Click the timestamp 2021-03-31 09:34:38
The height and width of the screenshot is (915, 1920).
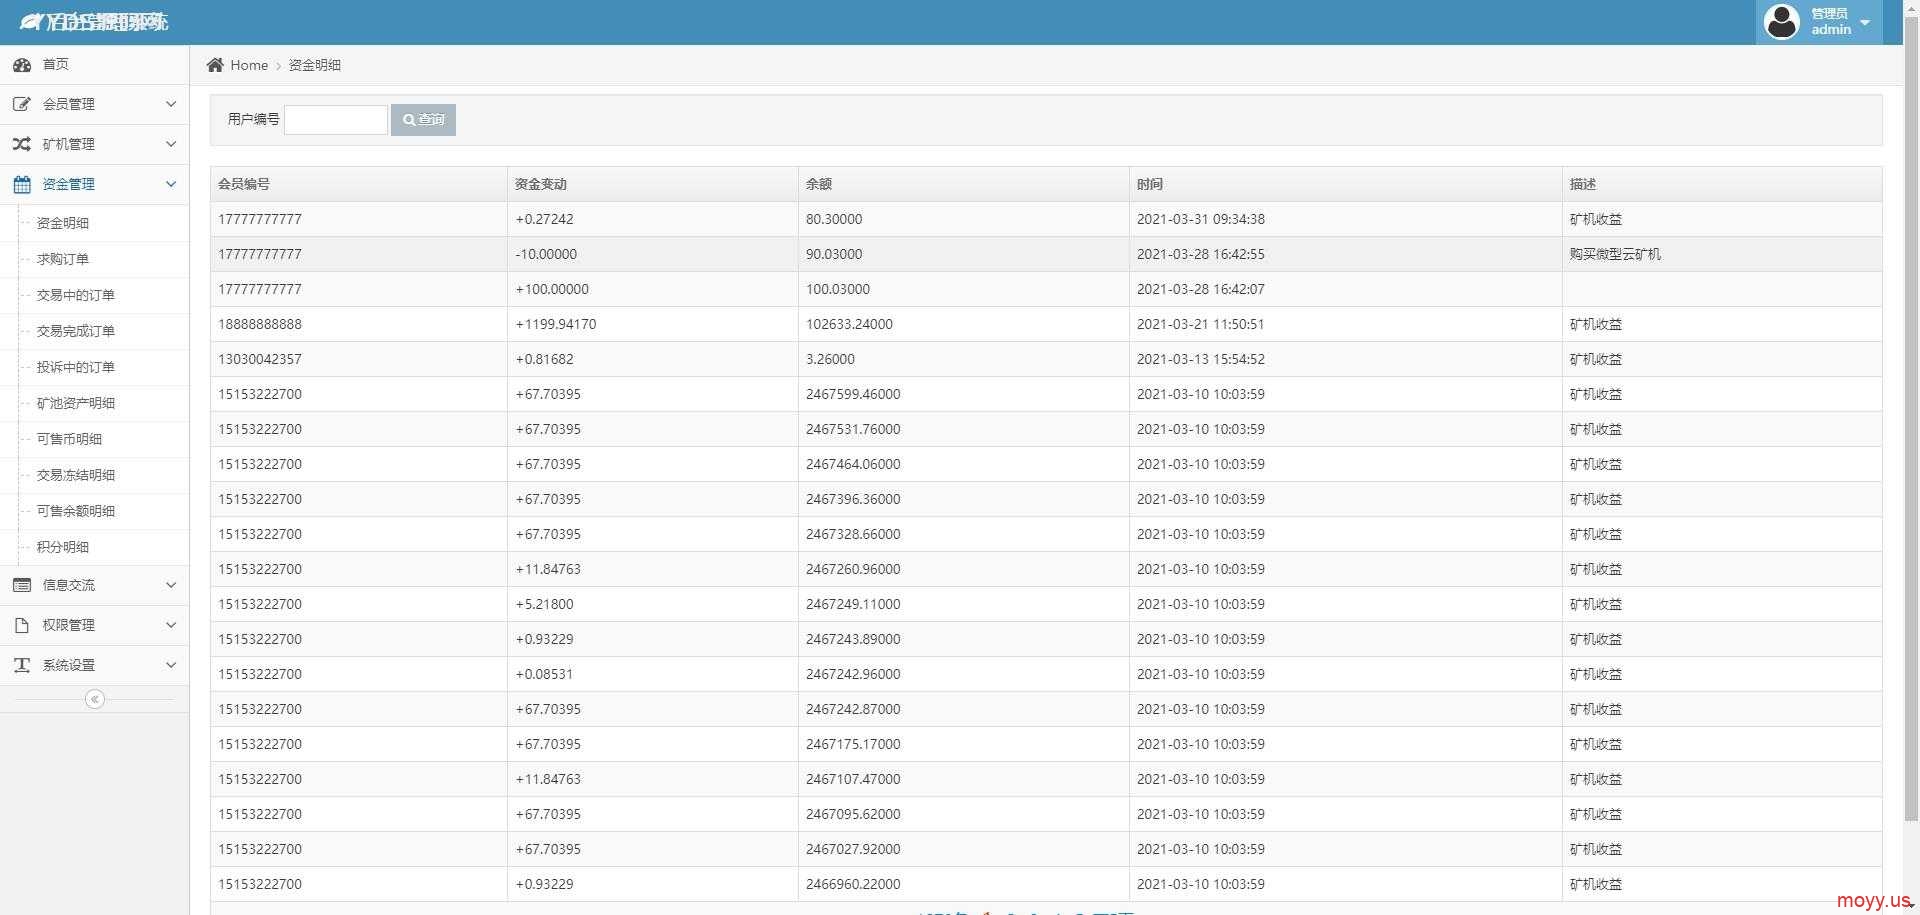[1201, 219]
